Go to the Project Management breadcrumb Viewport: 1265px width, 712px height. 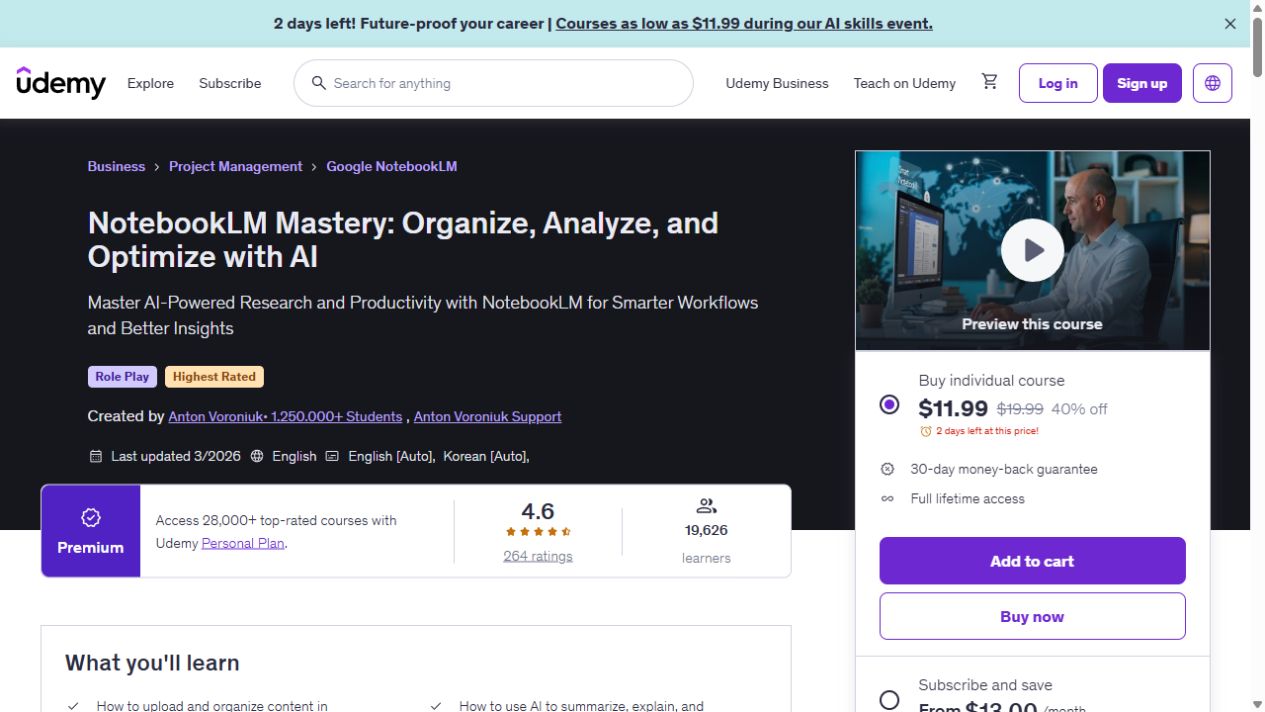(235, 166)
